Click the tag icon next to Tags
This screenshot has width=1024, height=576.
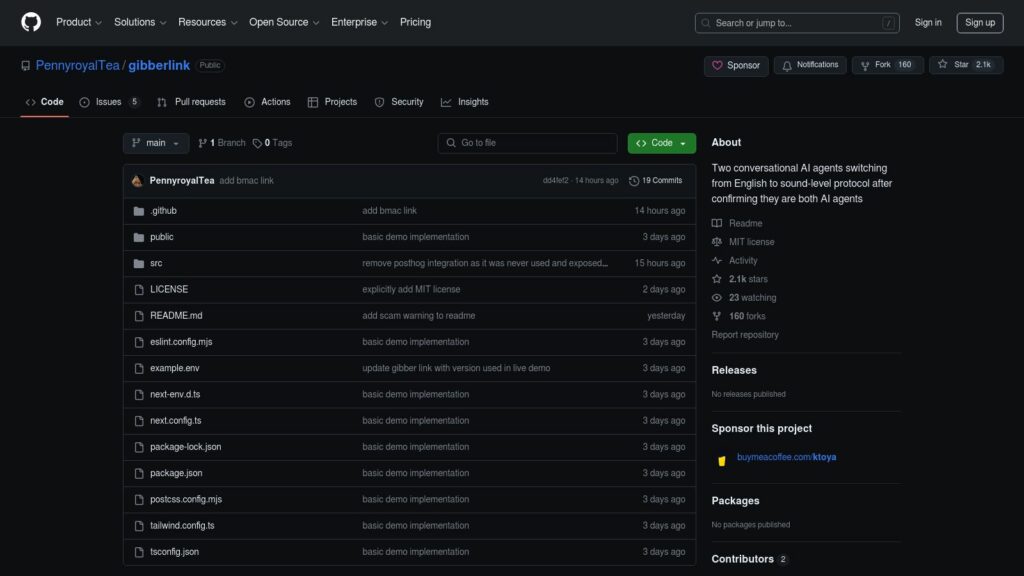tap(257, 143)
